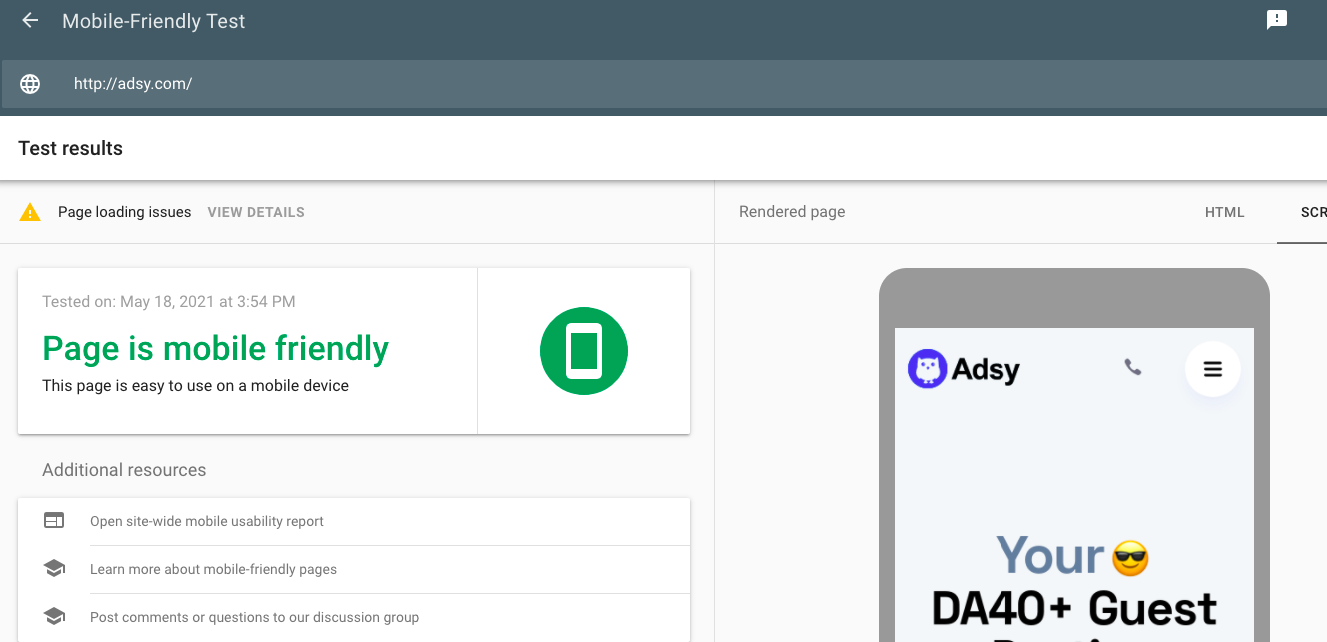Click the Test results heading
This screenshot has height=642, width=1327.
[x=70, y=148]
